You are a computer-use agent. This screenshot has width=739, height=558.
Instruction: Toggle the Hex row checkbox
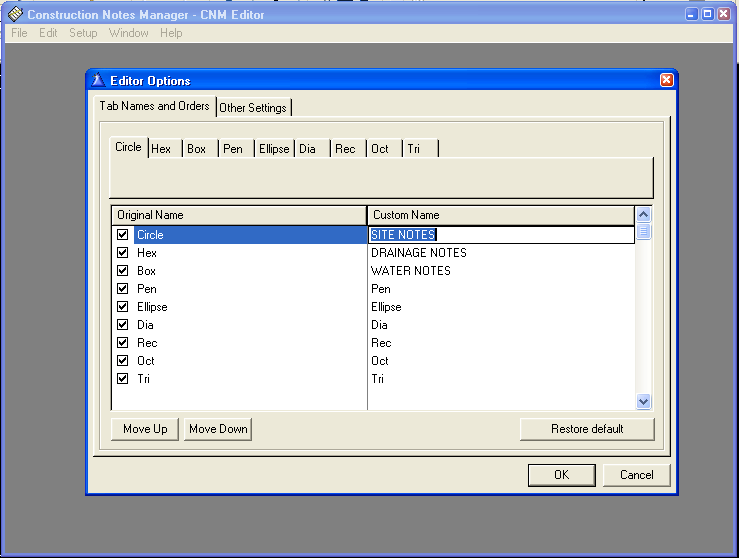(x=123, y=253)
